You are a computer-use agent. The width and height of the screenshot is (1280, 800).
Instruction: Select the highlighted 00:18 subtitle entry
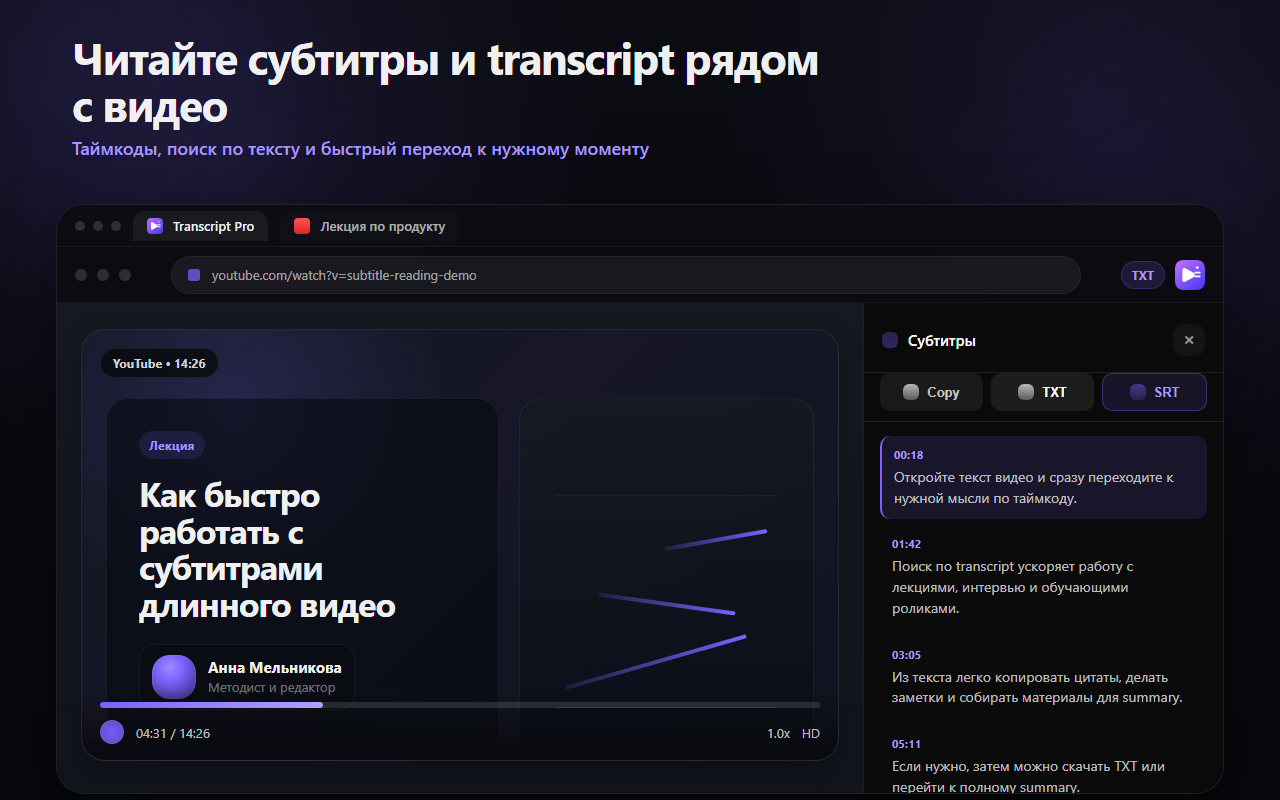1043,478
